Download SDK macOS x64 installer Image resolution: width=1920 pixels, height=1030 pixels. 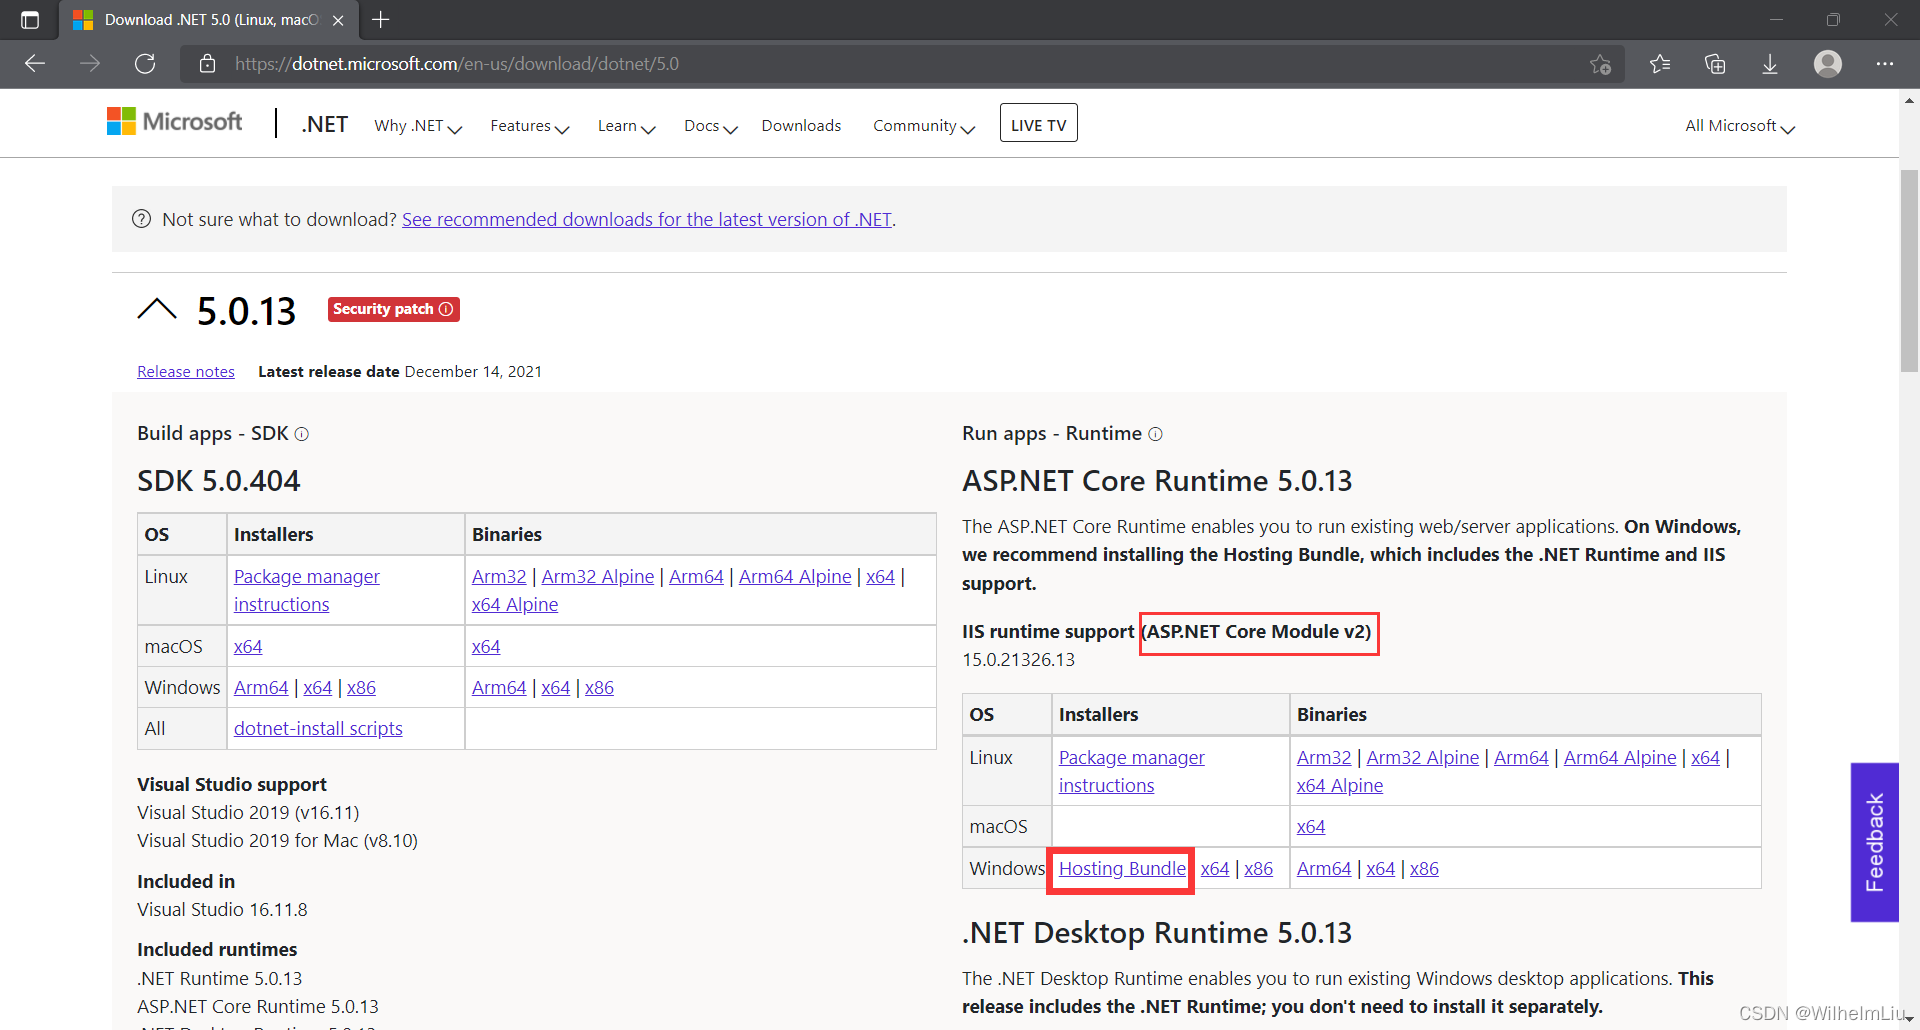click(248, 647)
